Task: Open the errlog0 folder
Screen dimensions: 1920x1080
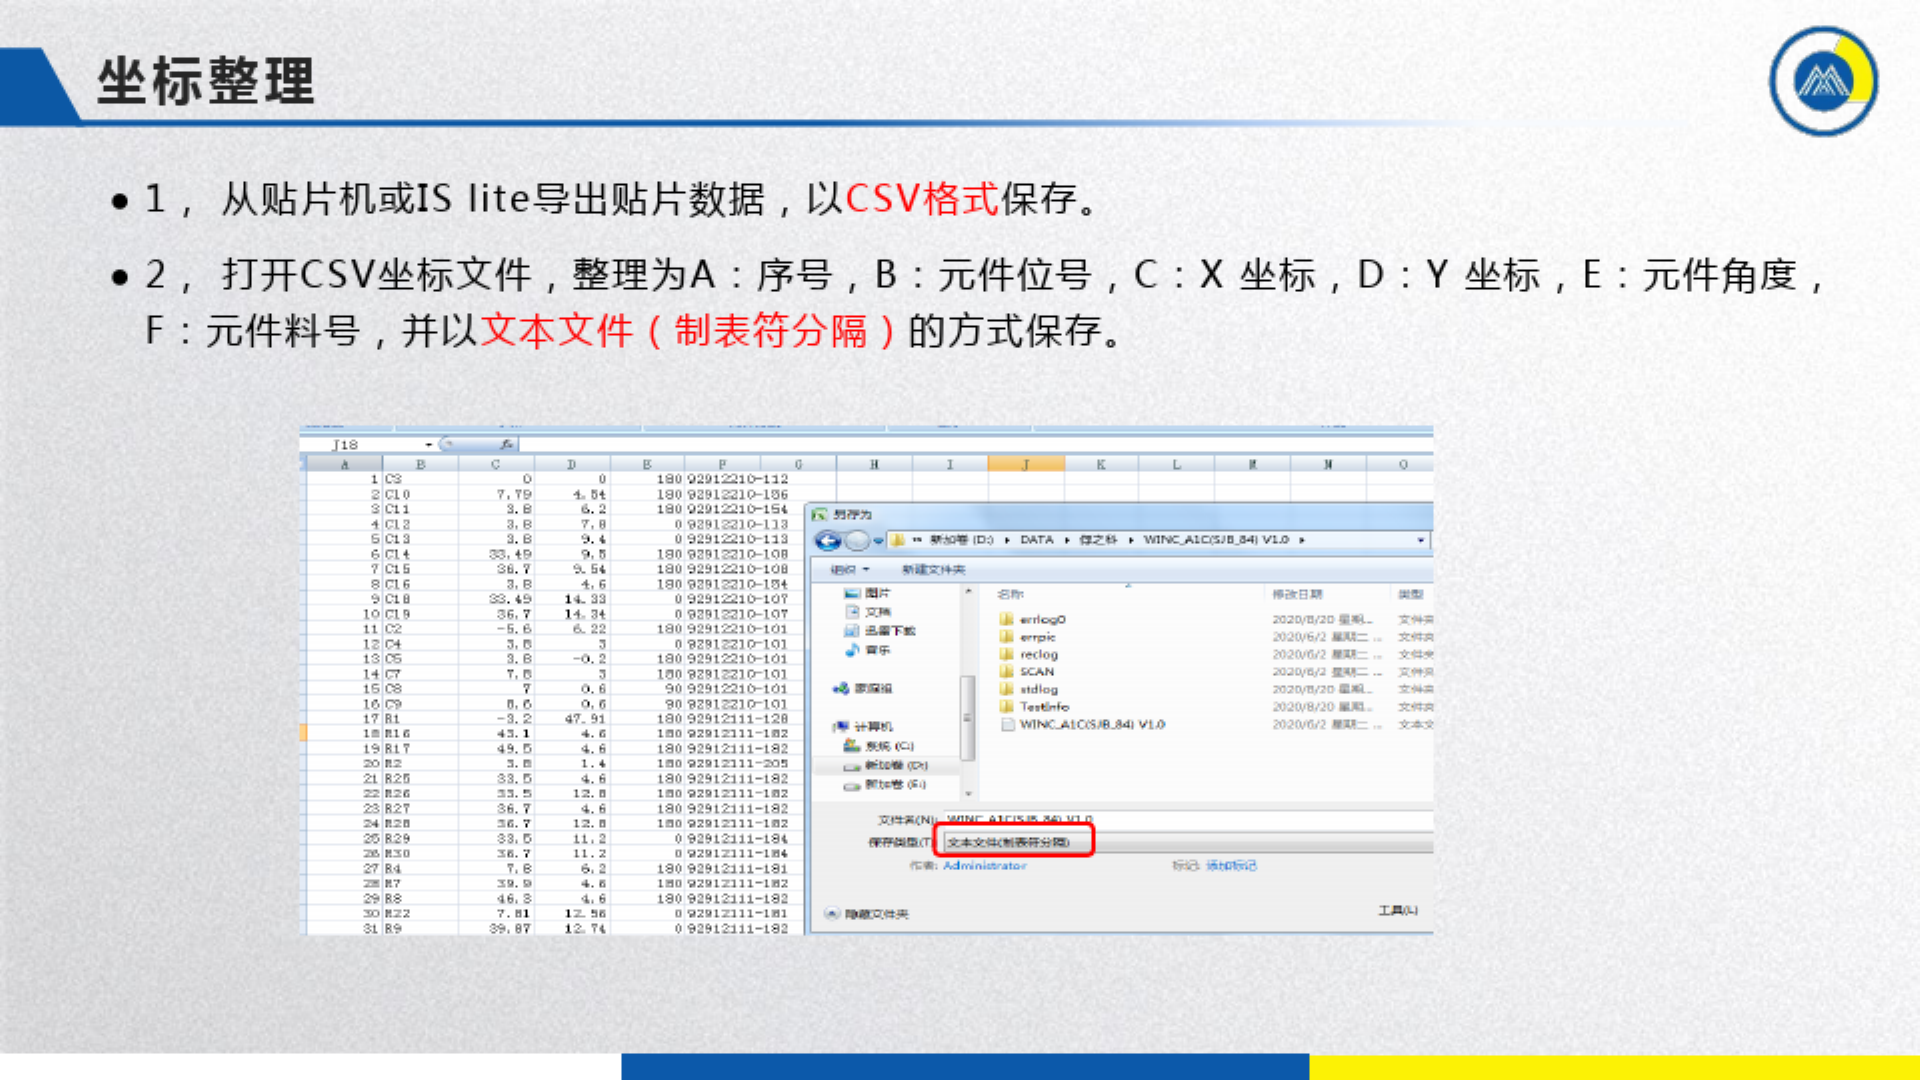Action: click(x=1042, y=619)
